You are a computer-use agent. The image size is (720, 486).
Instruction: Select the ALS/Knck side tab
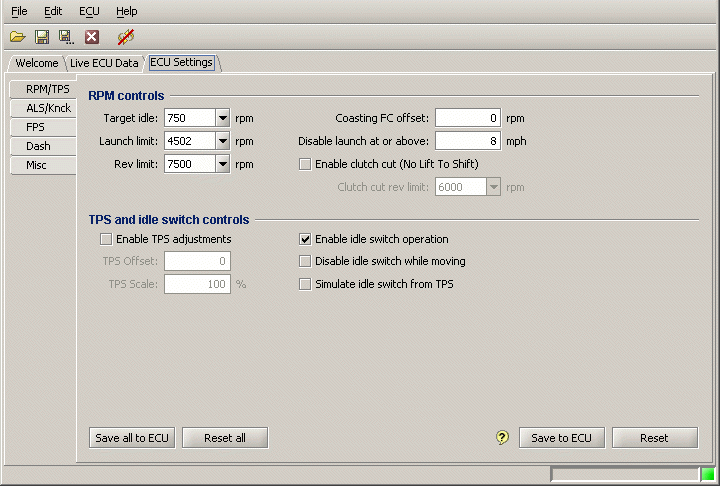49,107
